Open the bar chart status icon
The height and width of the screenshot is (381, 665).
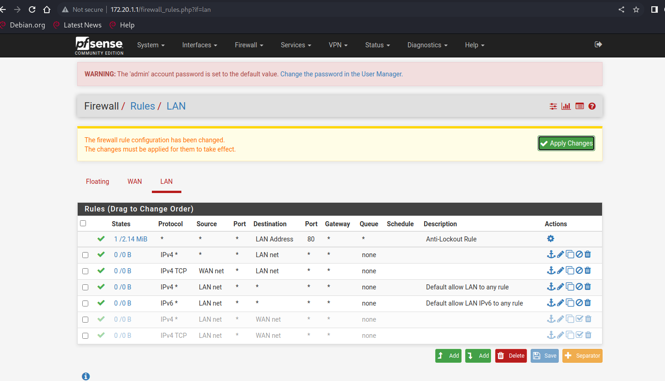pyautogui.click(x=566, y=106)
